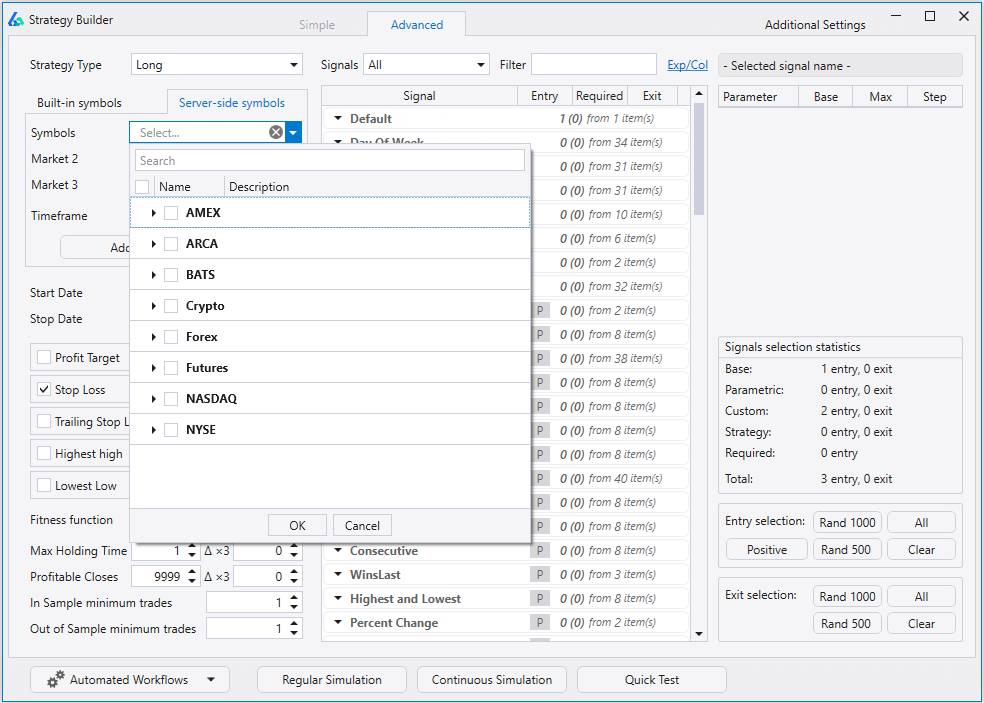984x703 pixels.
Task: Clear the Symbols selection with X icon
Action: tap(276, 133)
